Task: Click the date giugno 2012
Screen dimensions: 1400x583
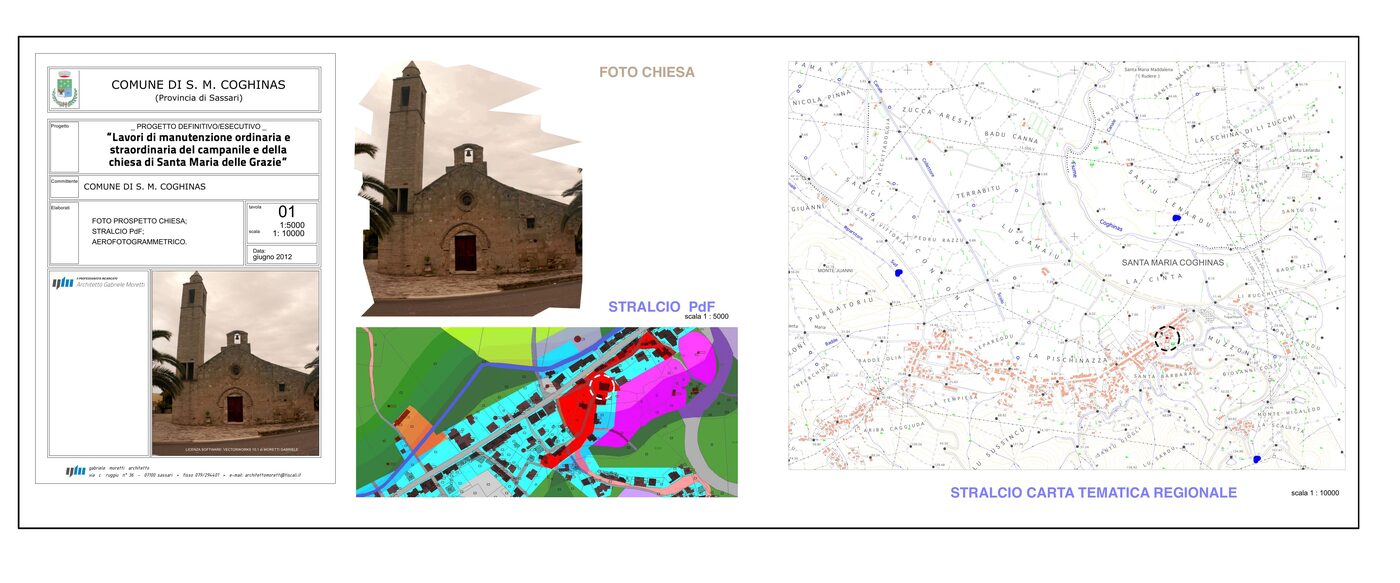Action: 273,257
